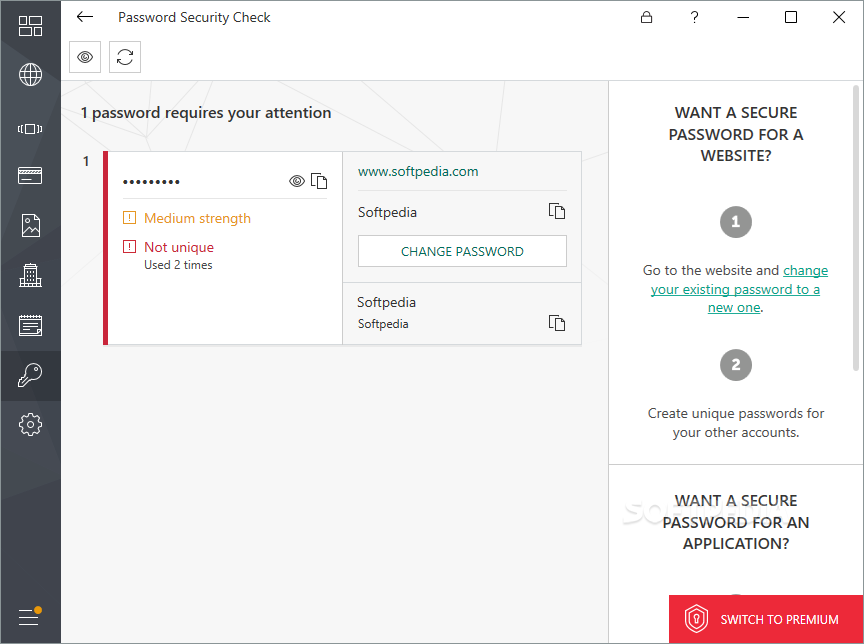The image size is (864, 644).
Task: Open the Addresses building sidebar icon
Action: pos(30,275)
